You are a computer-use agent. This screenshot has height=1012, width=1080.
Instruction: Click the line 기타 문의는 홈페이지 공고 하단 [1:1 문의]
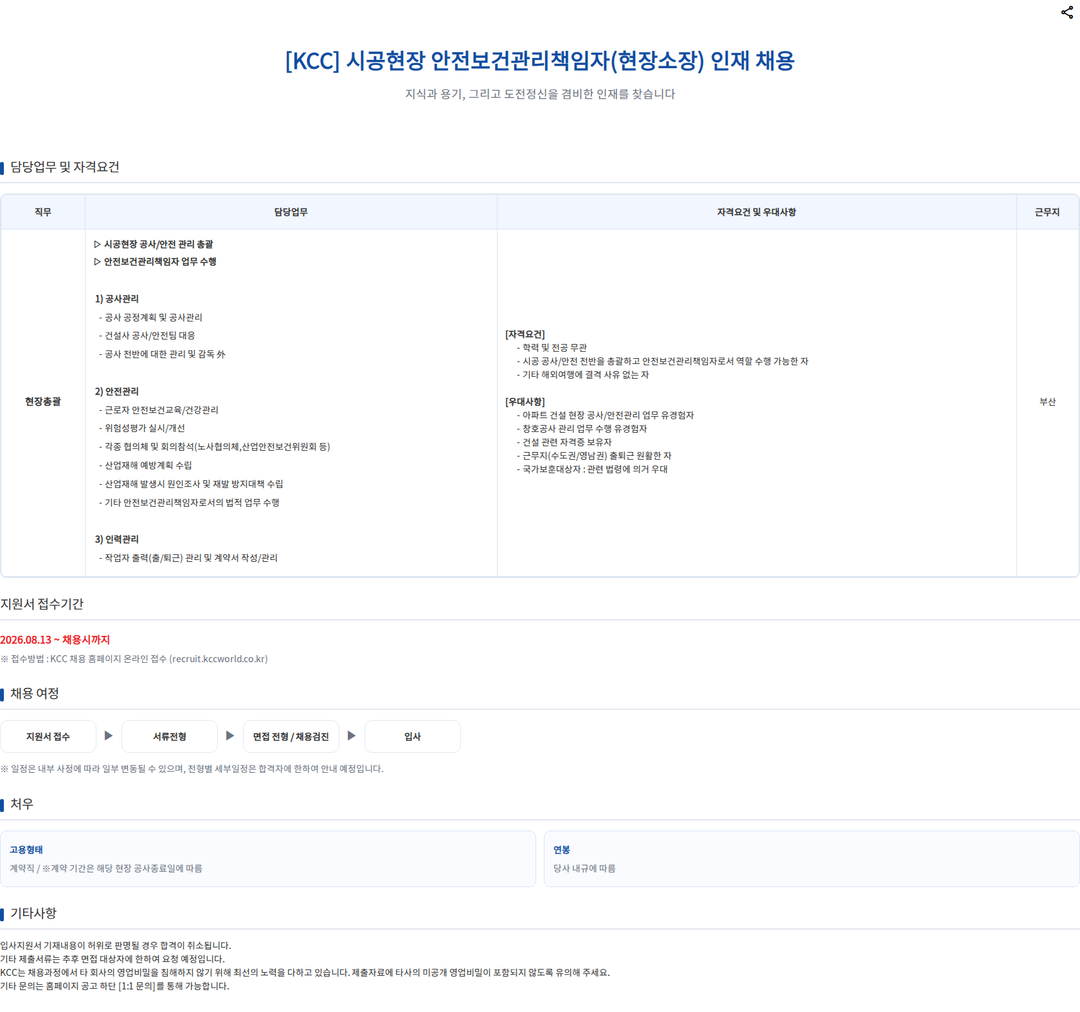114,987
